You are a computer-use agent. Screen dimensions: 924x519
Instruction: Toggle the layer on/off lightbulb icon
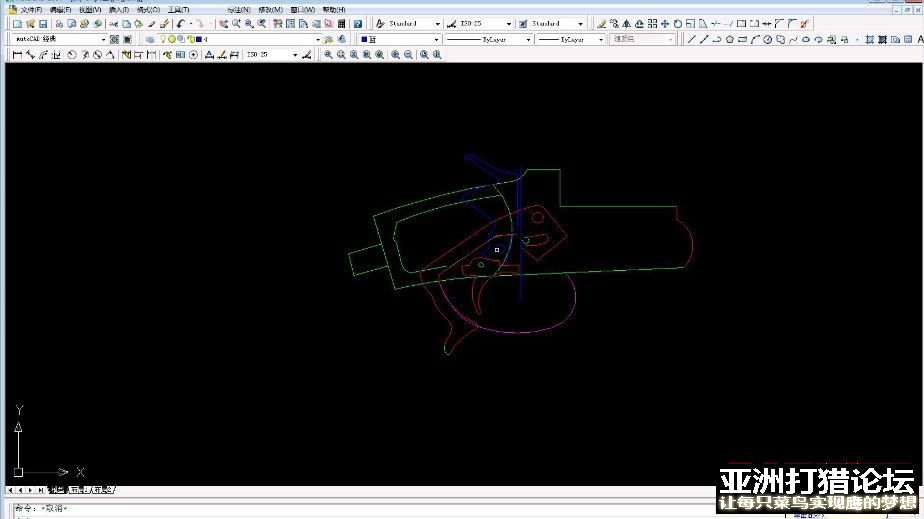163,39
